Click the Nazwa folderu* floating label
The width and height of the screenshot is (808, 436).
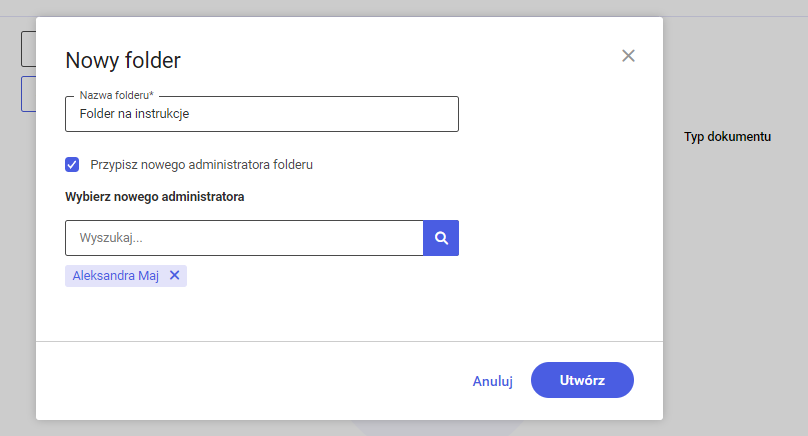(116, 95)
